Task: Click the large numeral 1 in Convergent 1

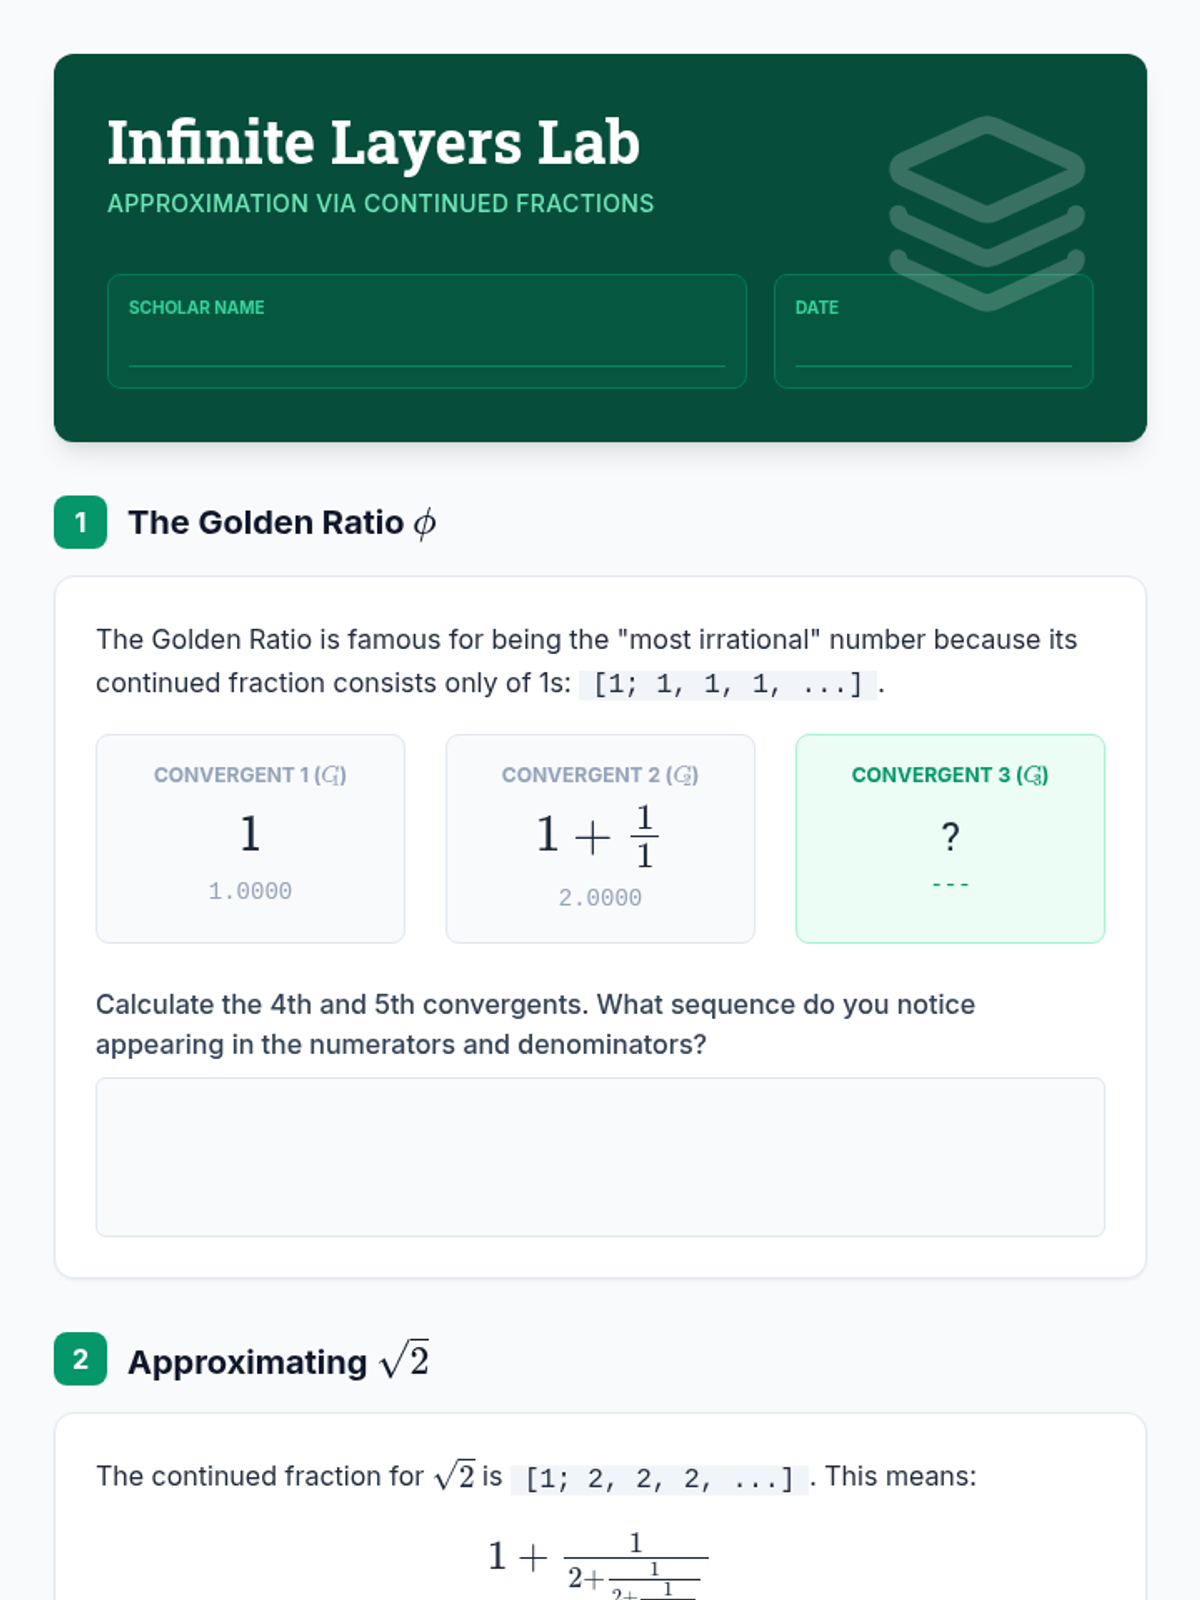Action: [x=250, y=833]
